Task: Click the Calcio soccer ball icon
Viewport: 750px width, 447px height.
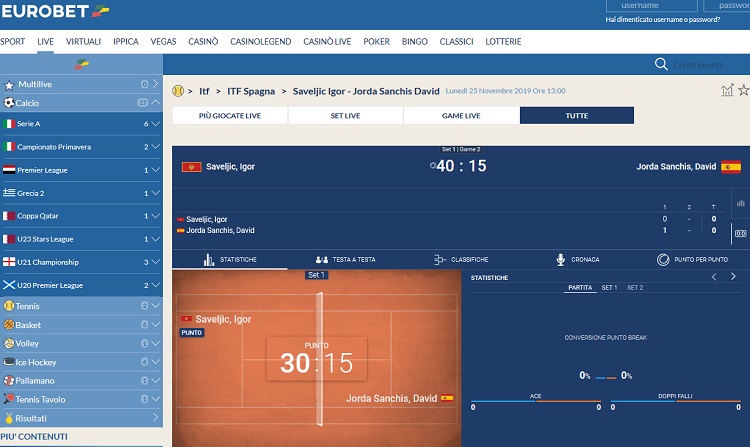Action: pos(9,102)
